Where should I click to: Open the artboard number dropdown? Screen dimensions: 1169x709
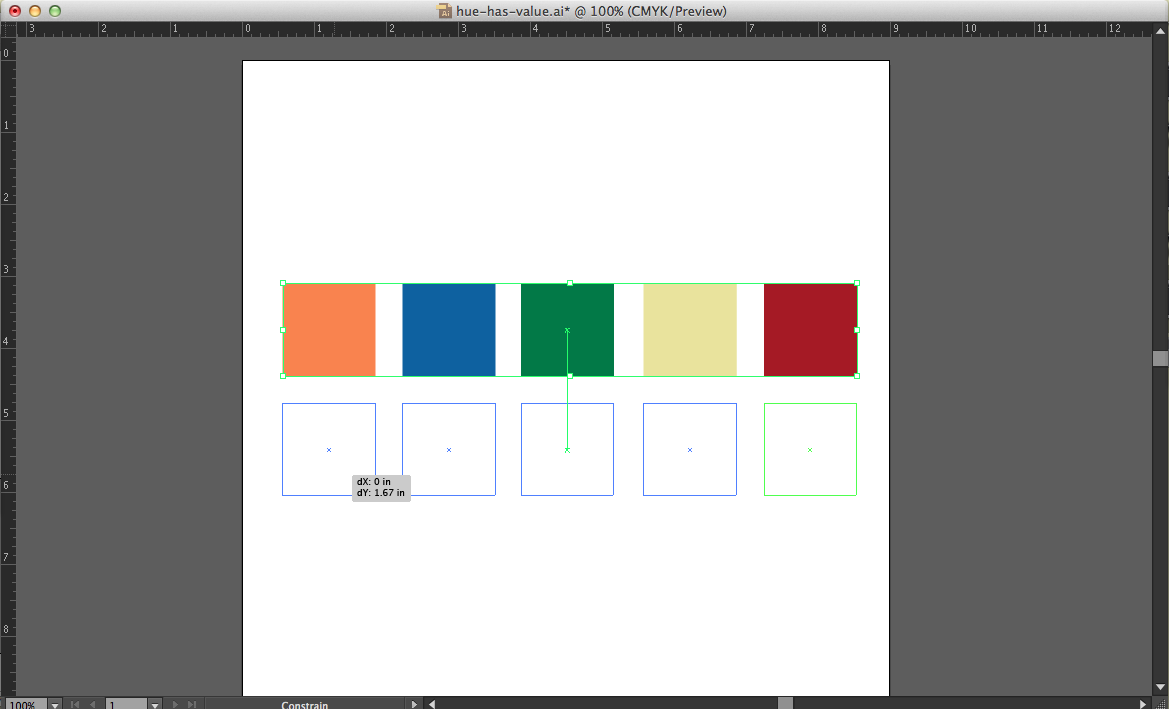(x=154, y=704)
